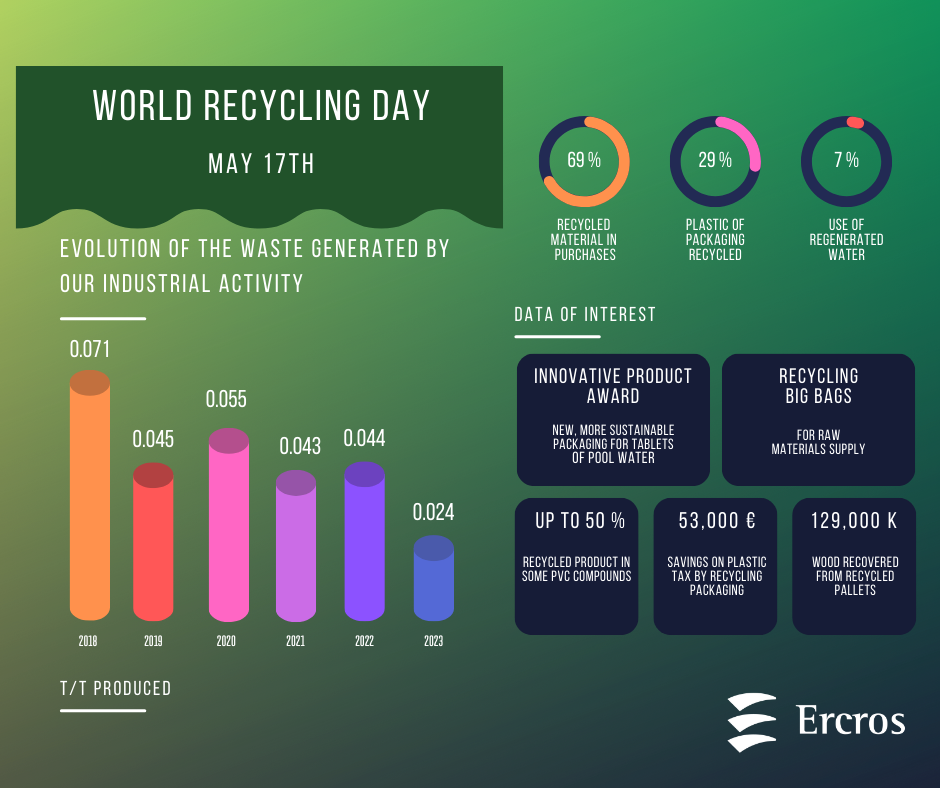The width and height of the screenshot is (940, 788).
Task: Click the 7% regenerated water donut chart
Action: (x=846, y=162)
